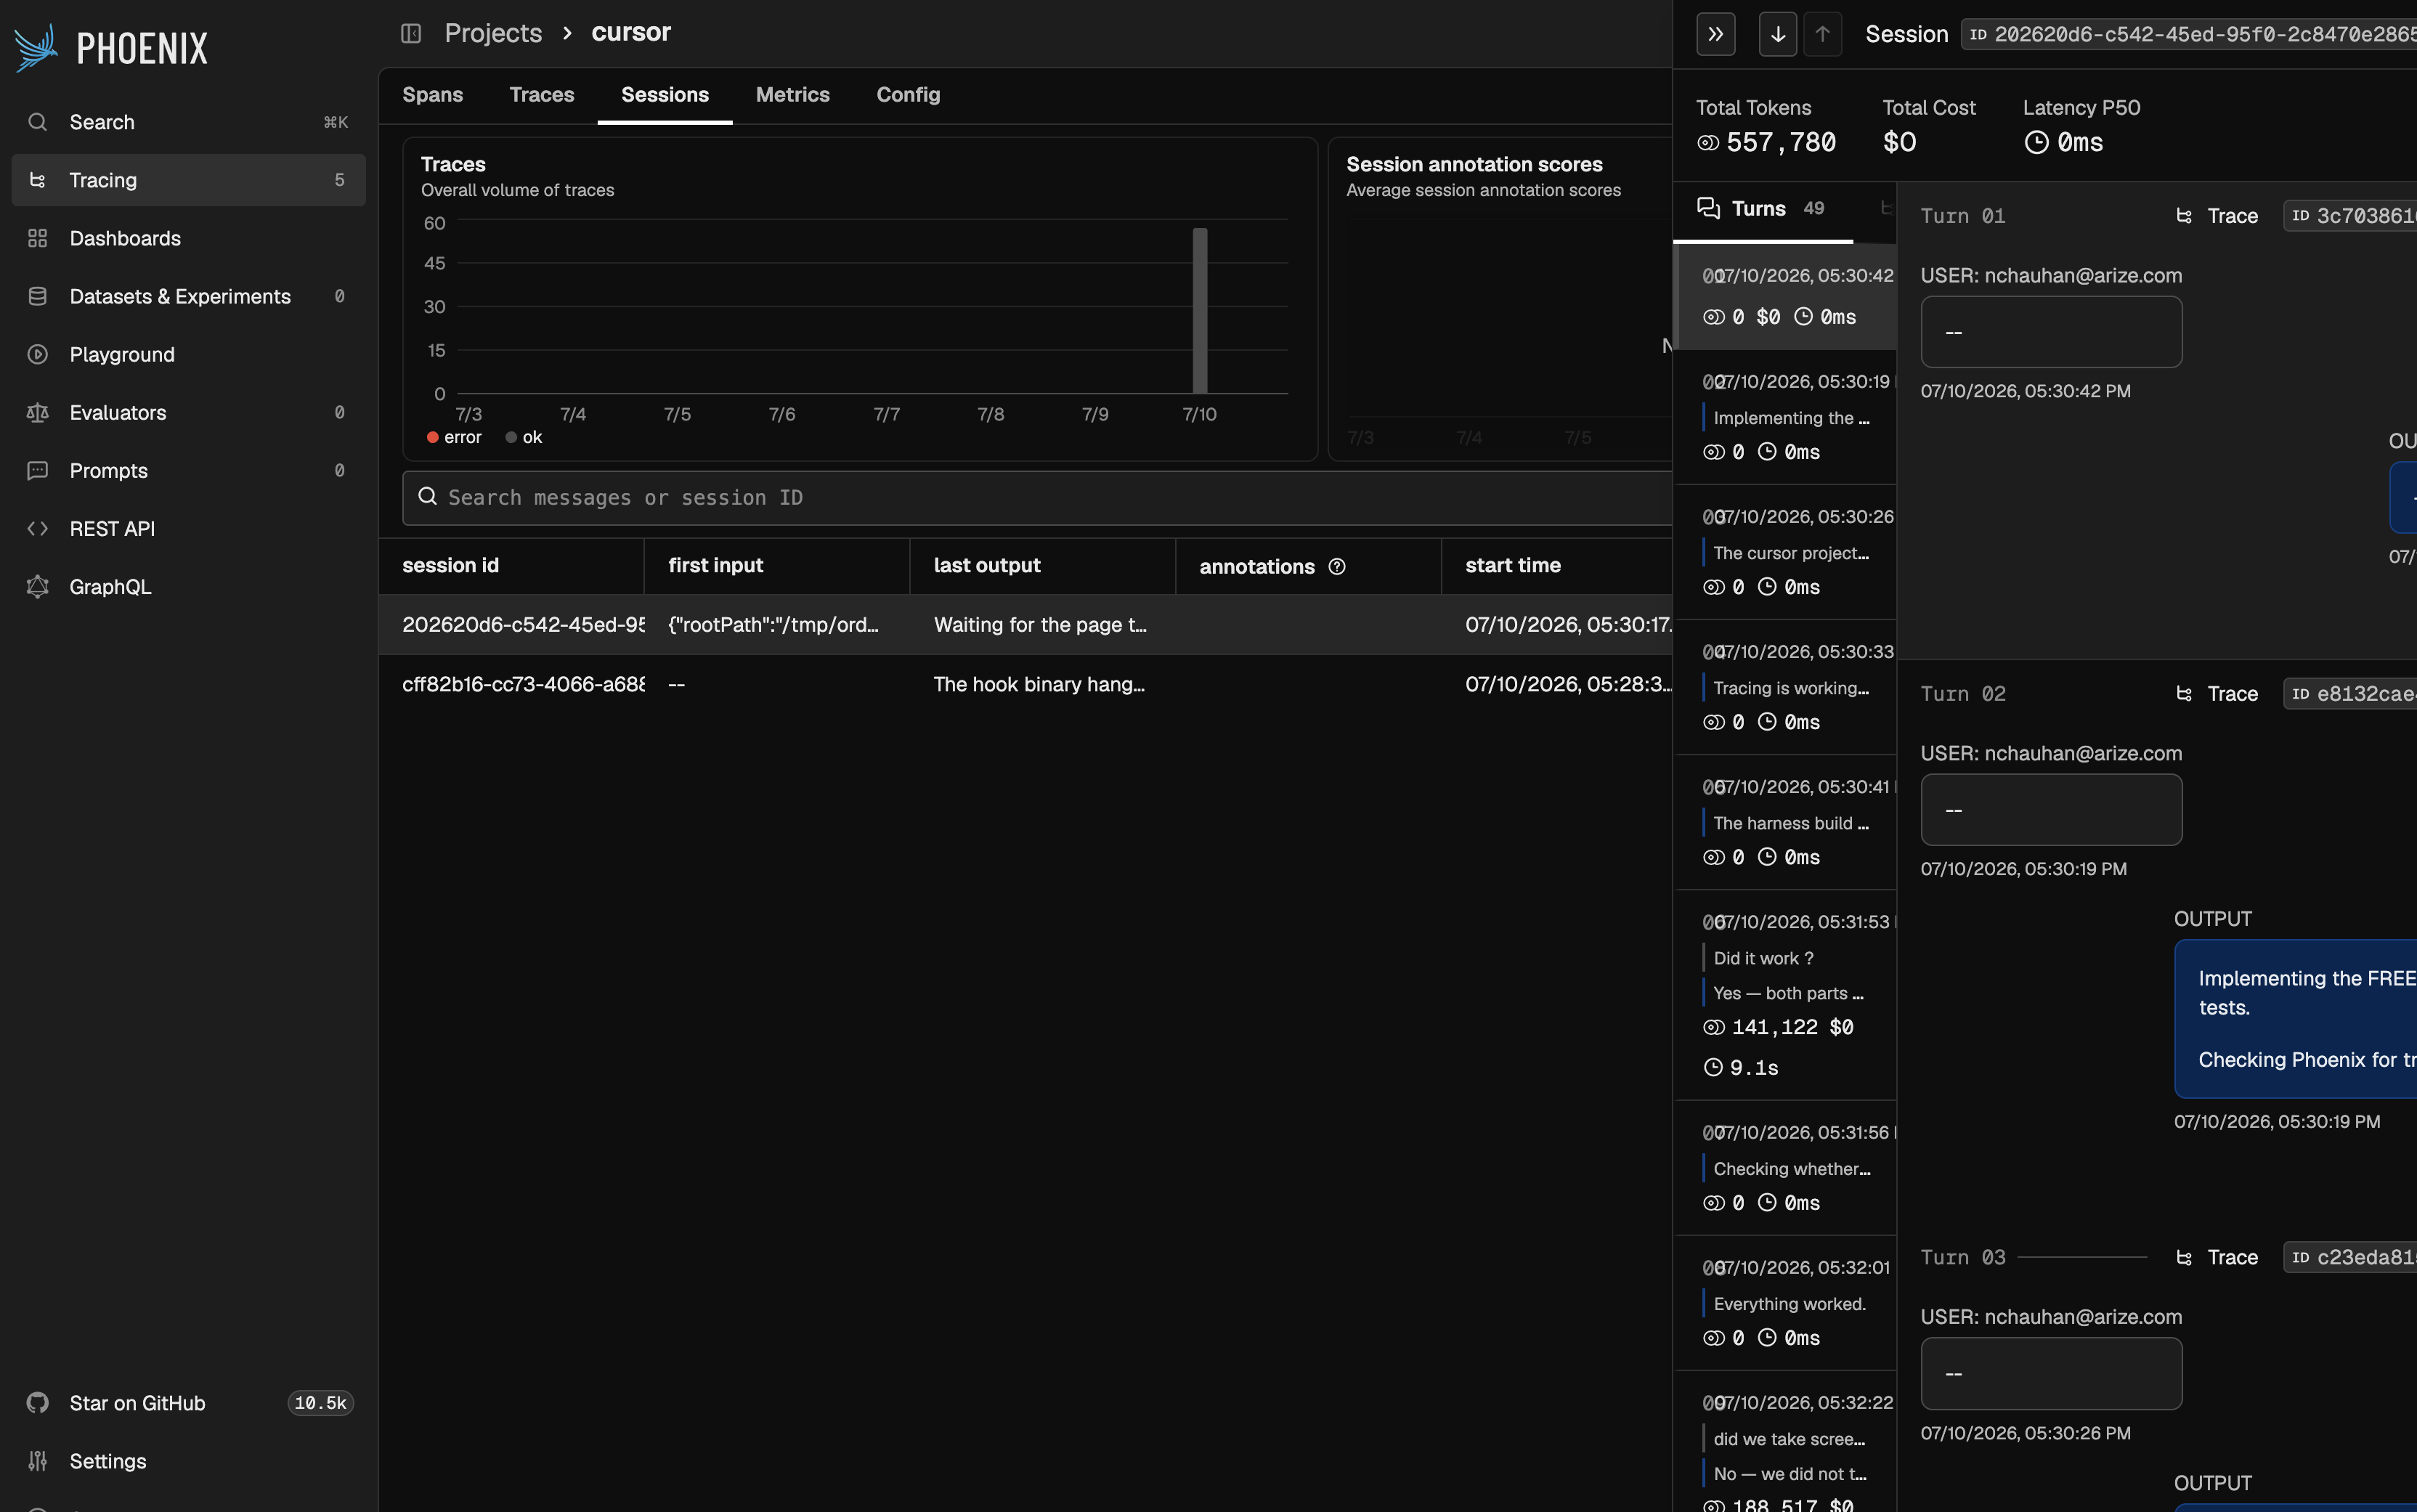Click the Phoenix logo icon
The height and width of the screenshot is (1512, 2417).
pyautogui.click(x=36, y=47)
